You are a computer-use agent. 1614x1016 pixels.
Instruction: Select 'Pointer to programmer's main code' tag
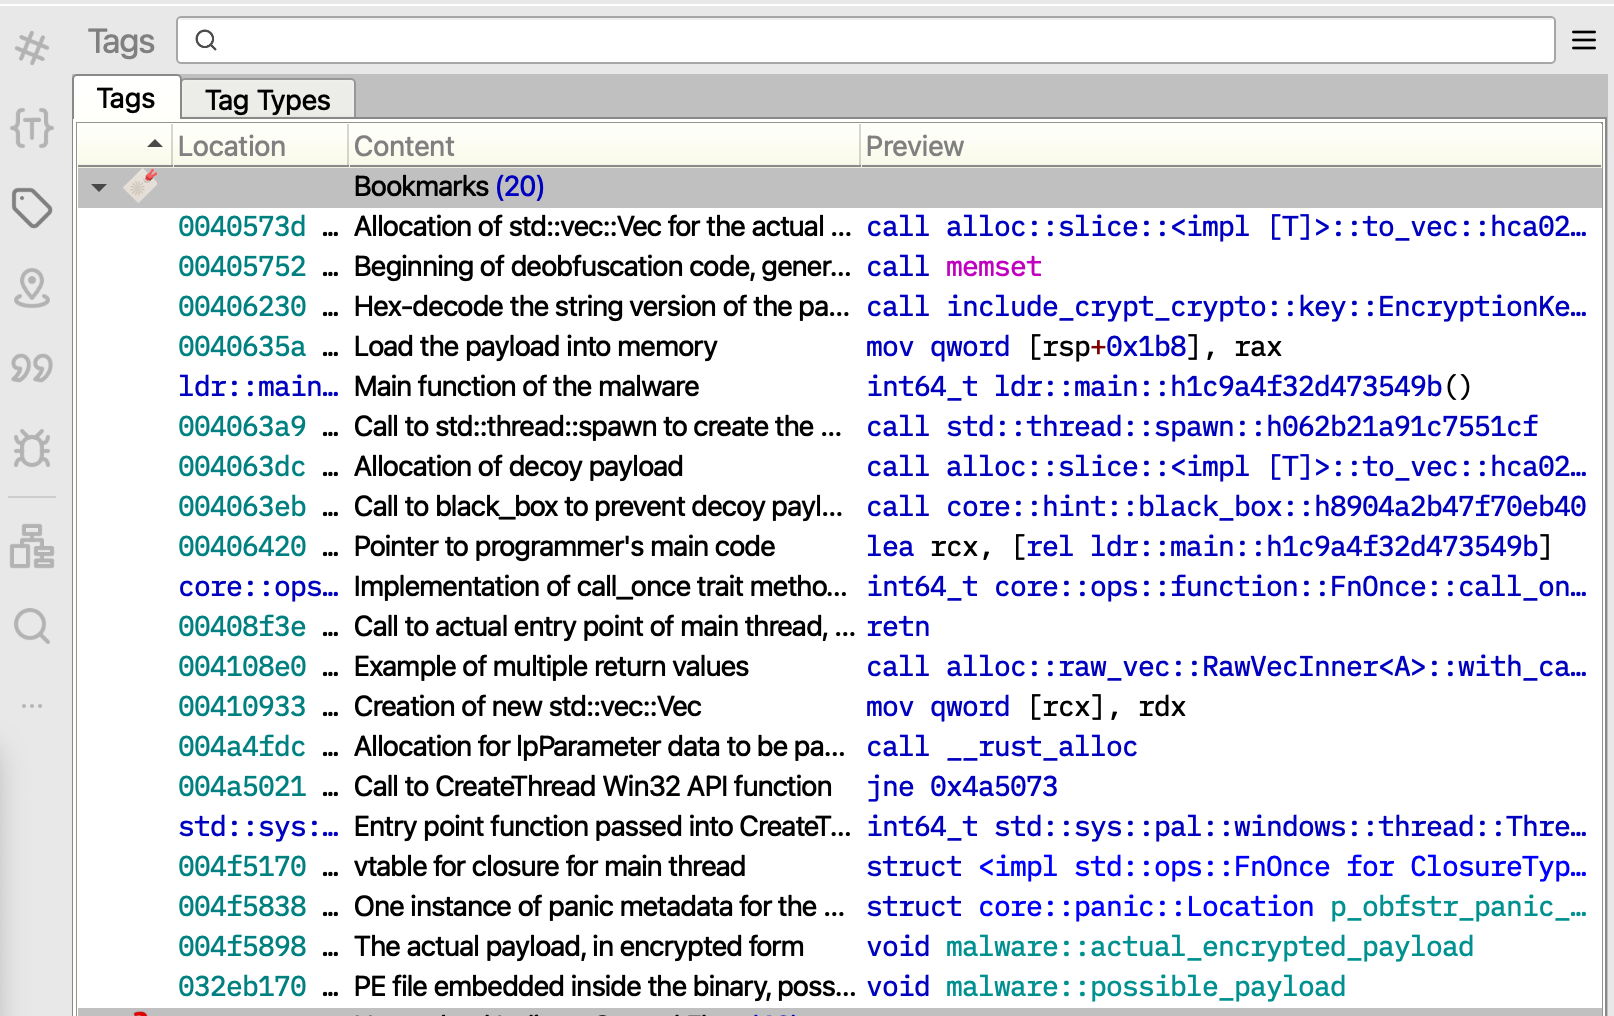(564, 547)
